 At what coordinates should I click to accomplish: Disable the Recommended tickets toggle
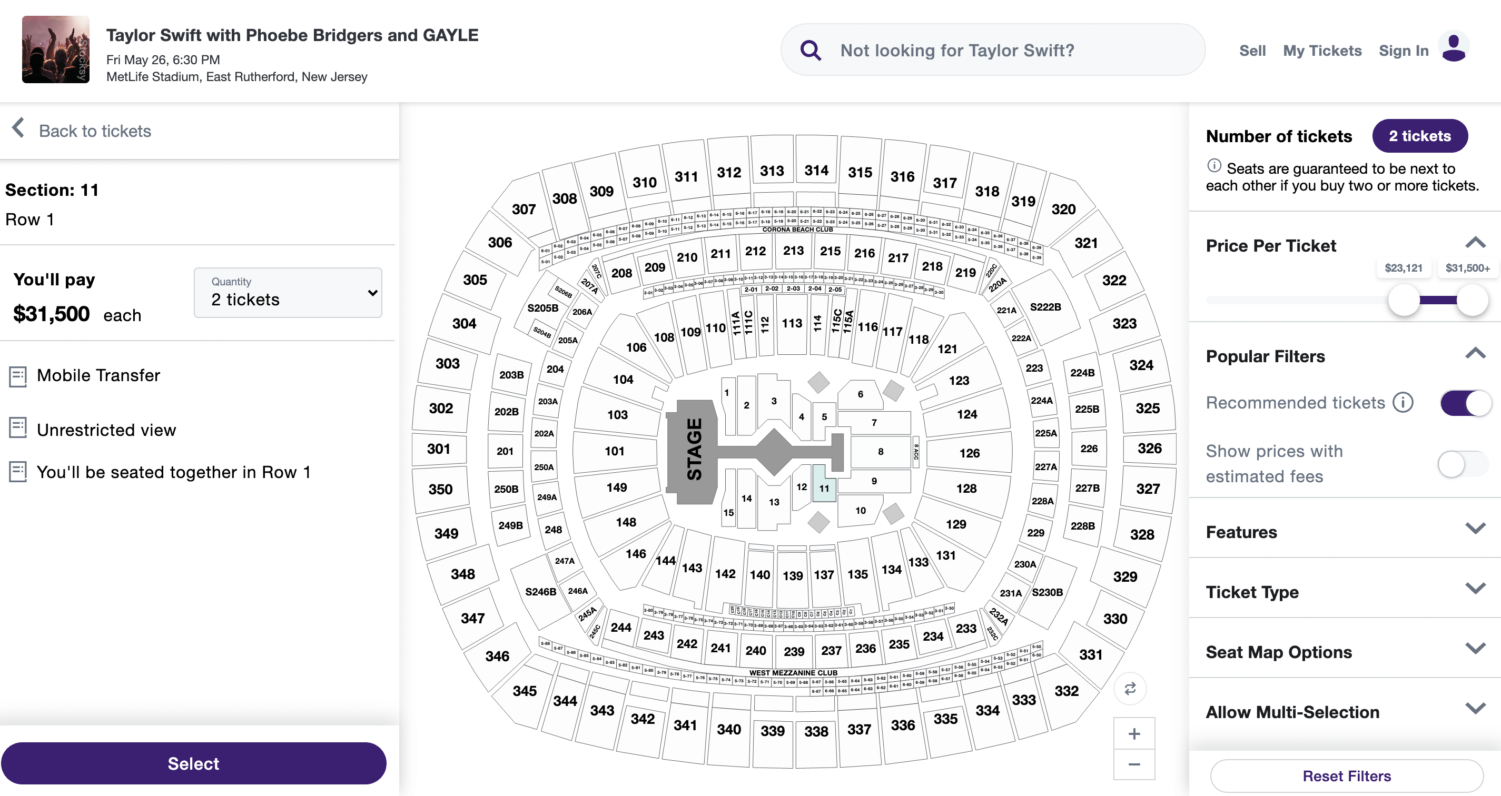coord(1466,403)
